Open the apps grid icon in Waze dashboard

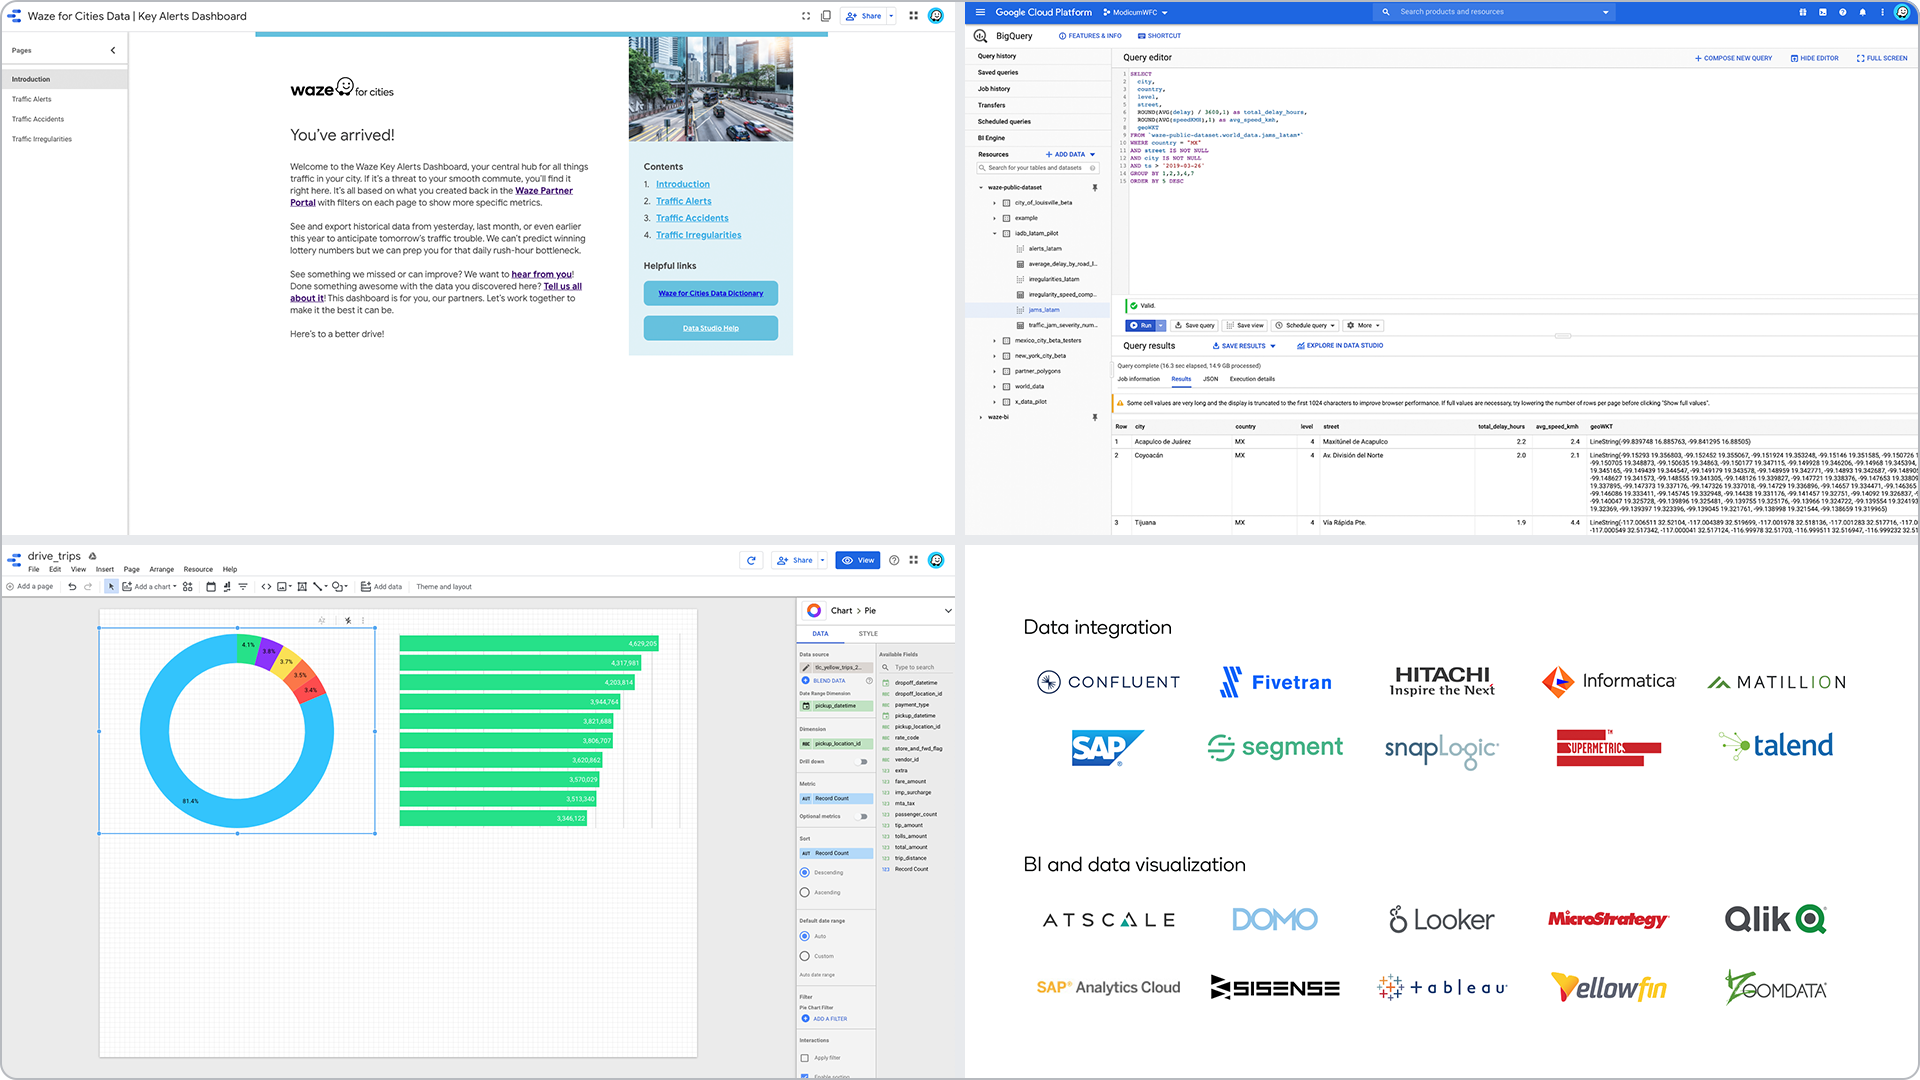(x=913, y=16)
